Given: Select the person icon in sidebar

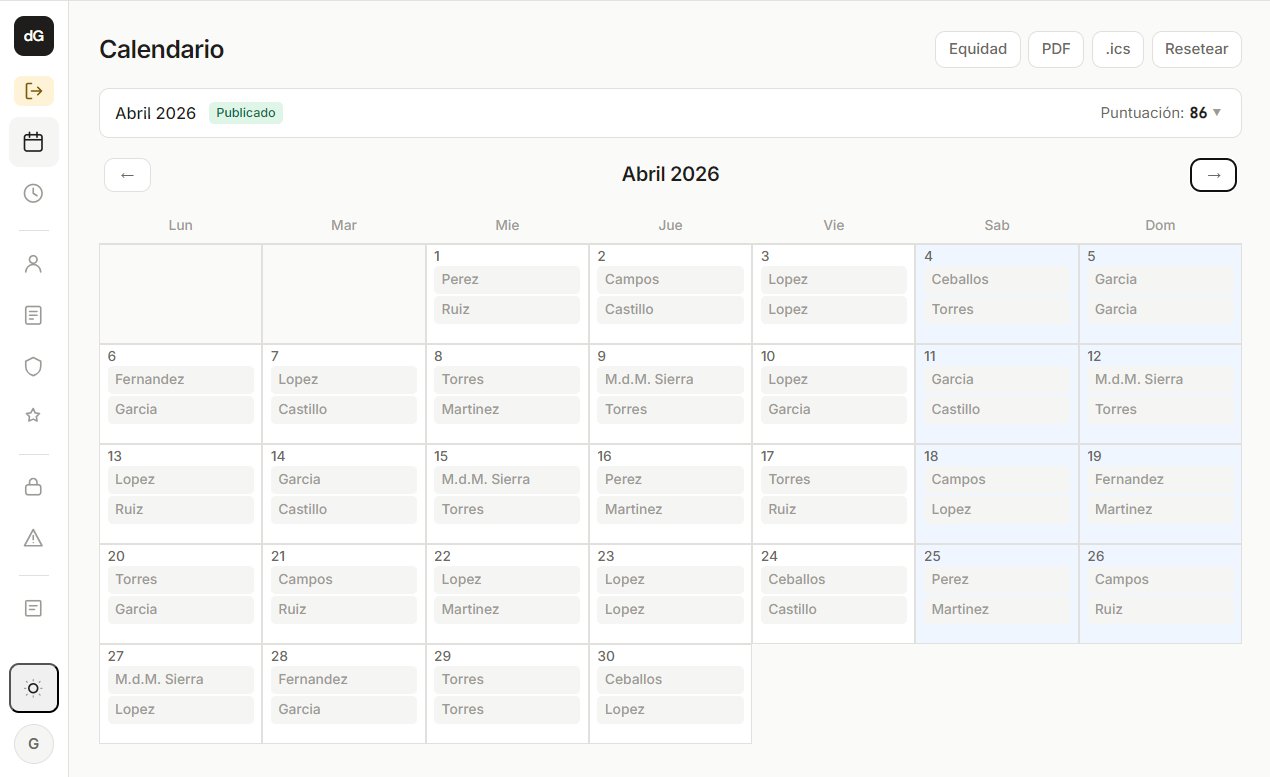Looking at the screenshot, I should click(34, 264).
